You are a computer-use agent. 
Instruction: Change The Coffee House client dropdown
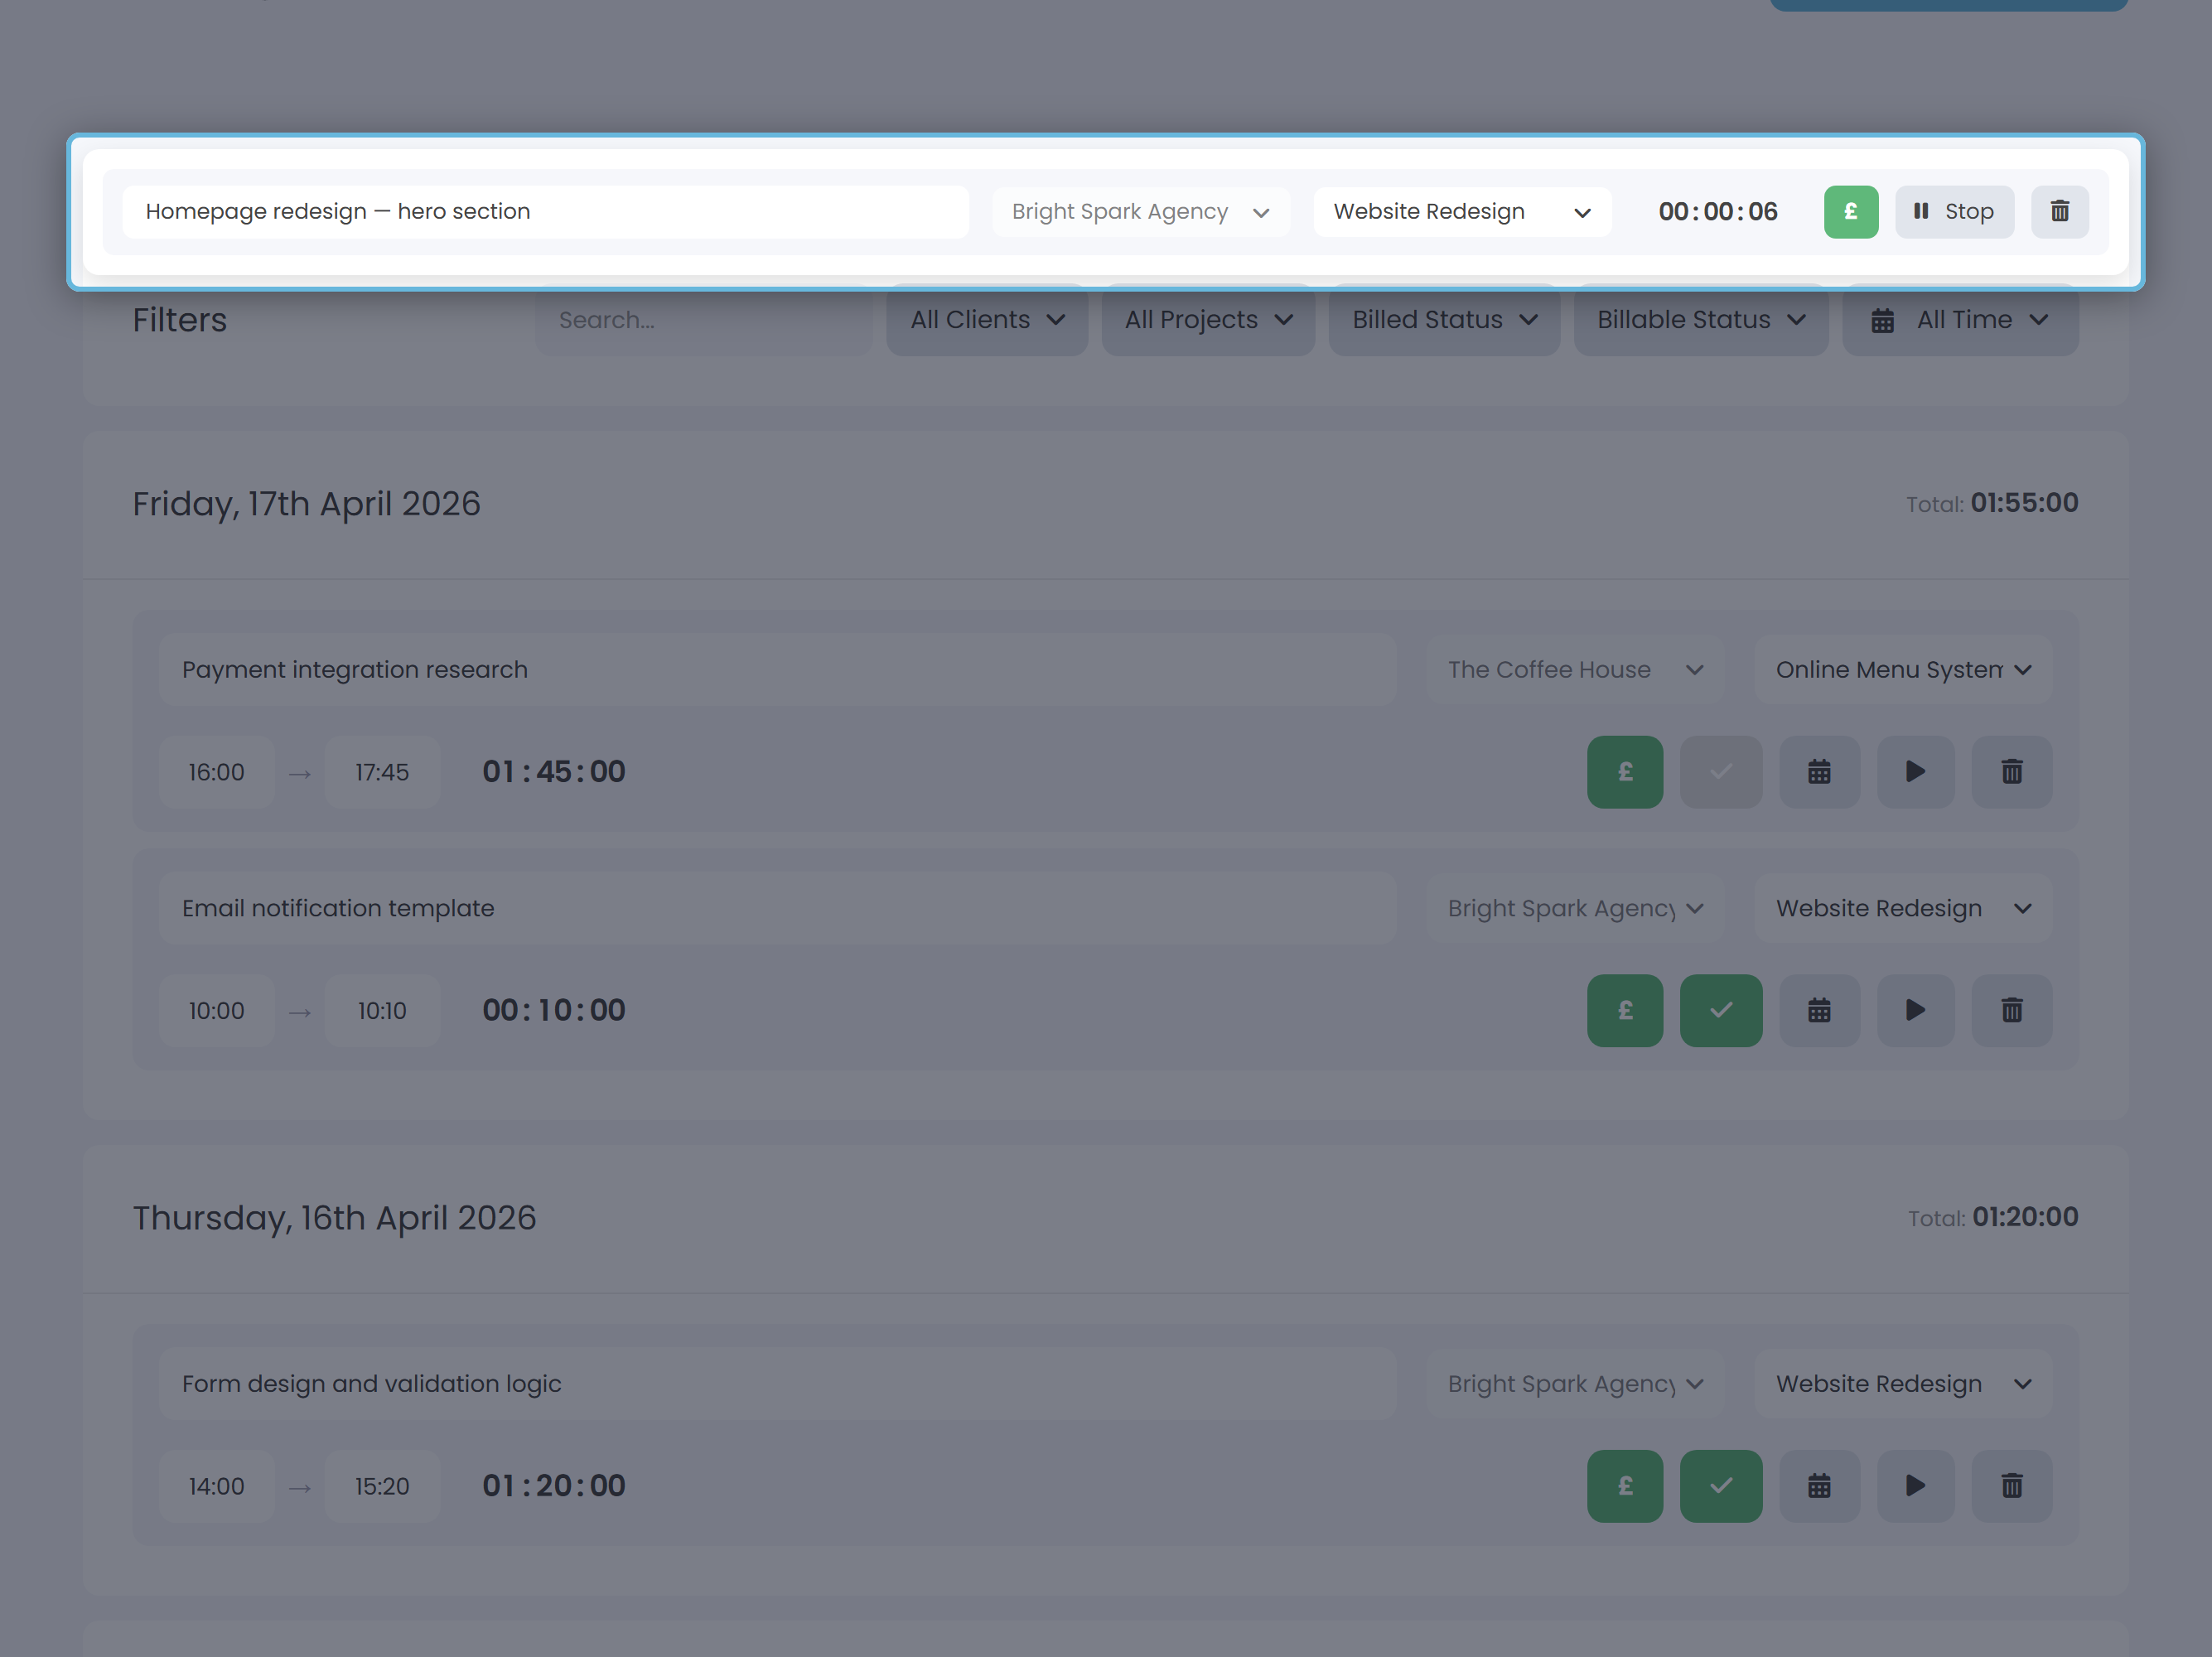pyautogui.click(x=1575, y=669)
